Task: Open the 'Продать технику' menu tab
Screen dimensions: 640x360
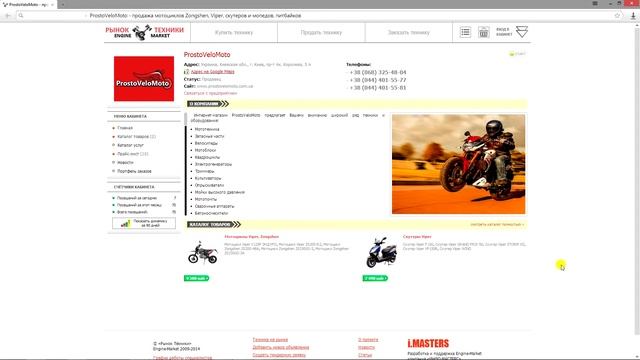Action: 321,33
